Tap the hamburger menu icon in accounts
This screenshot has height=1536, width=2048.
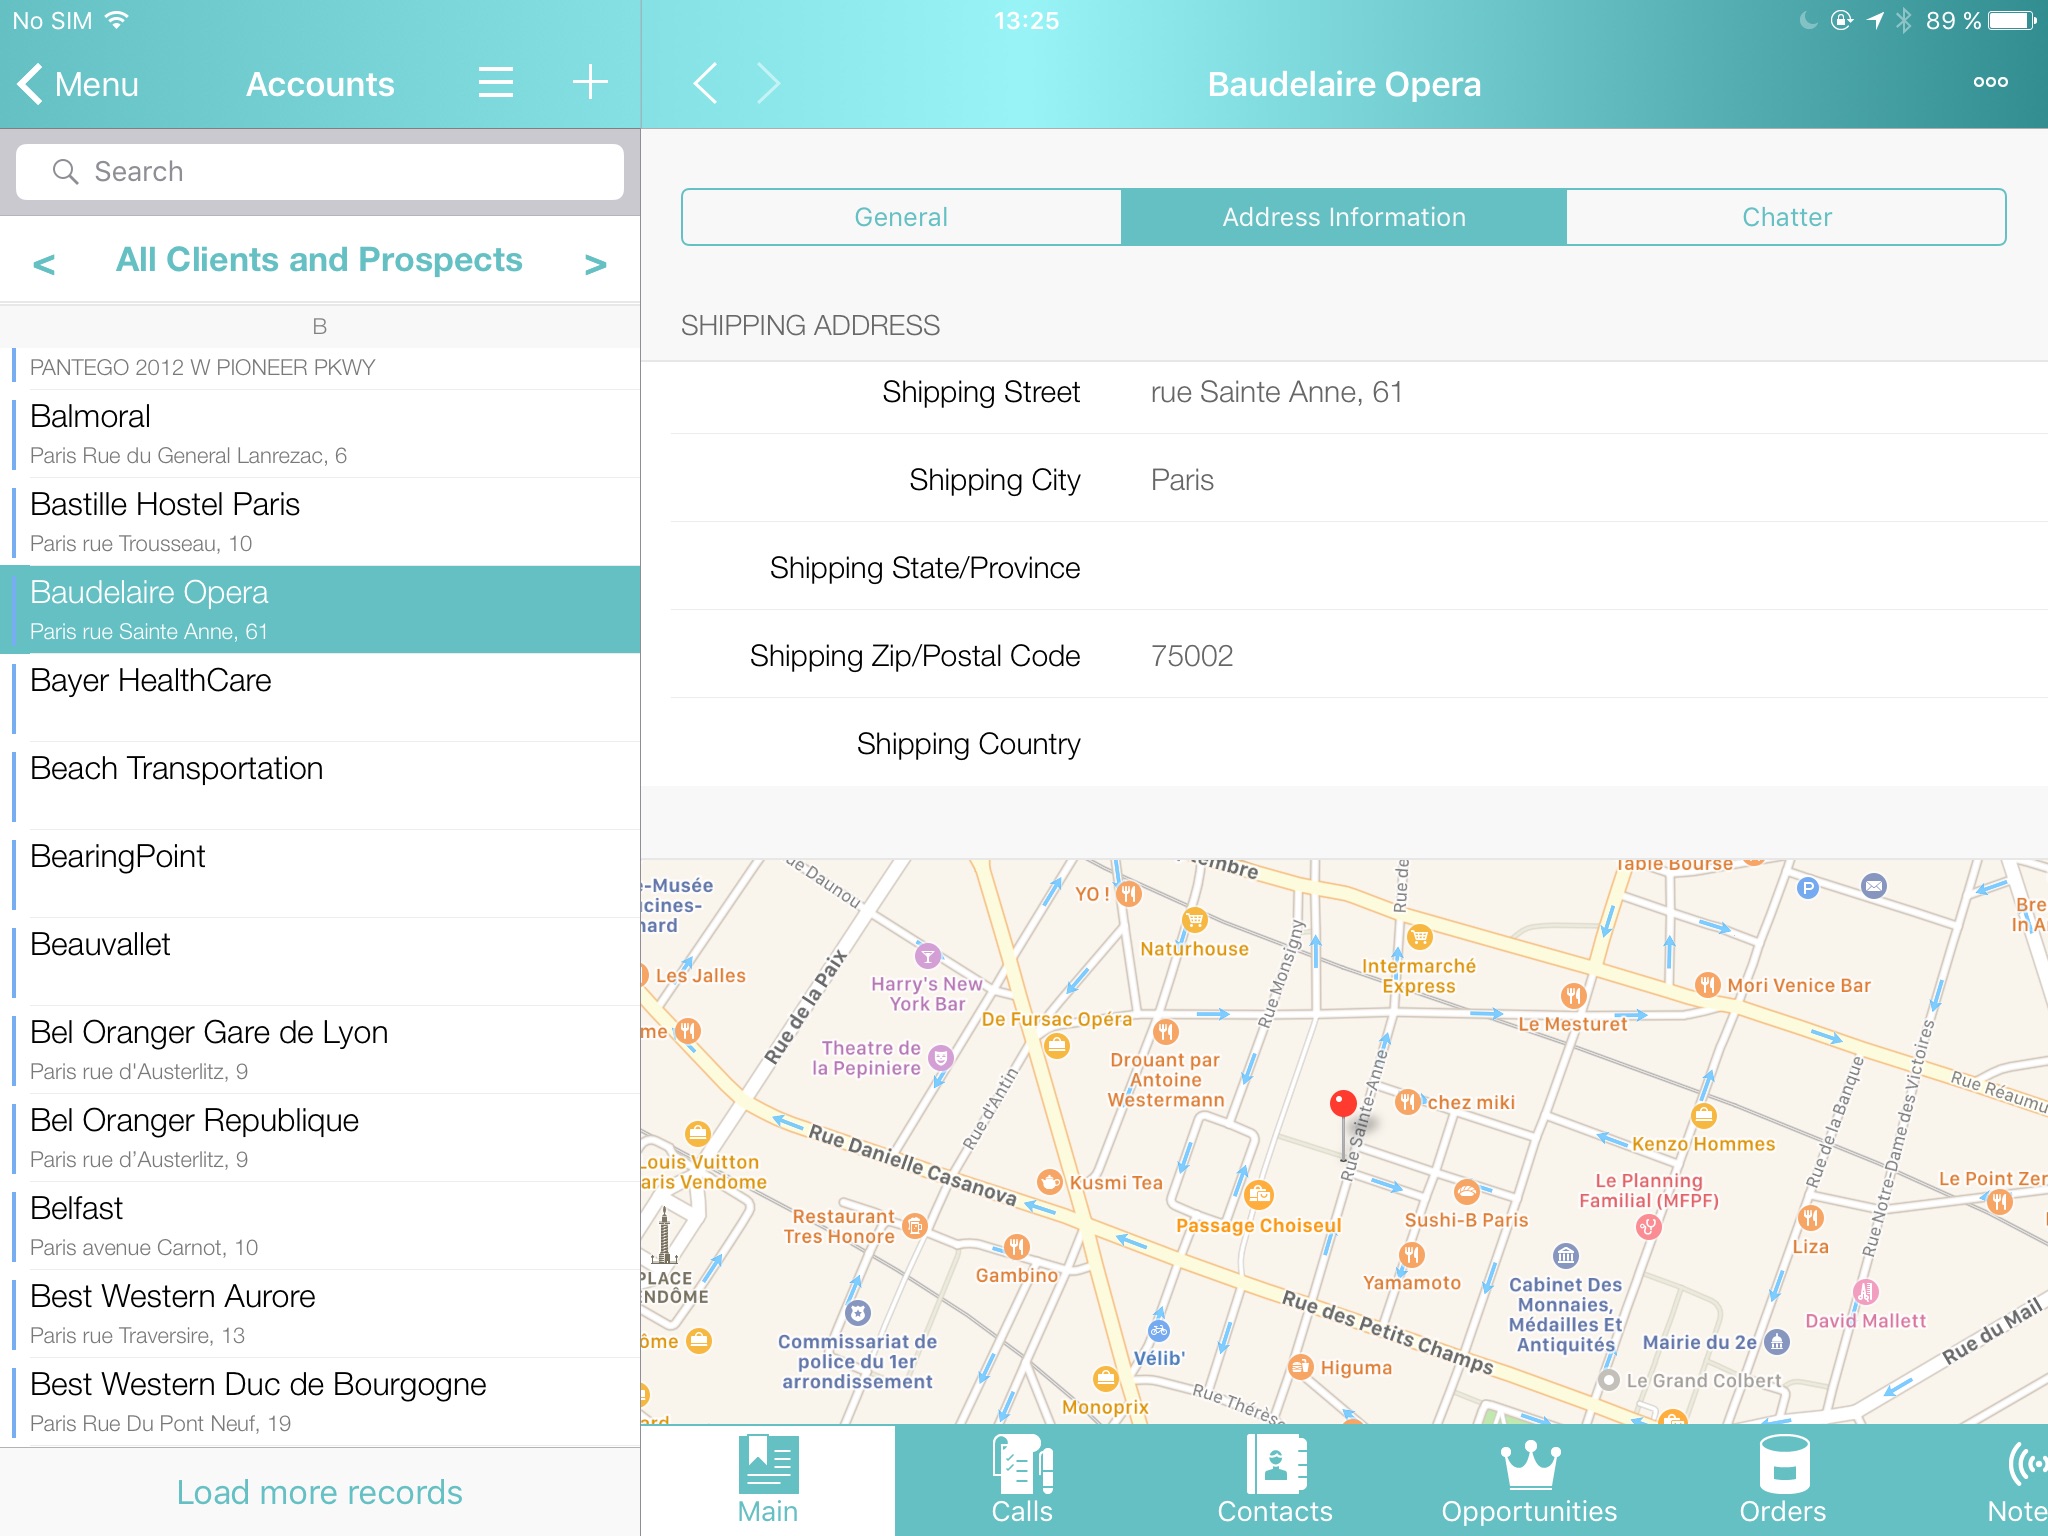tap(497, 82)
